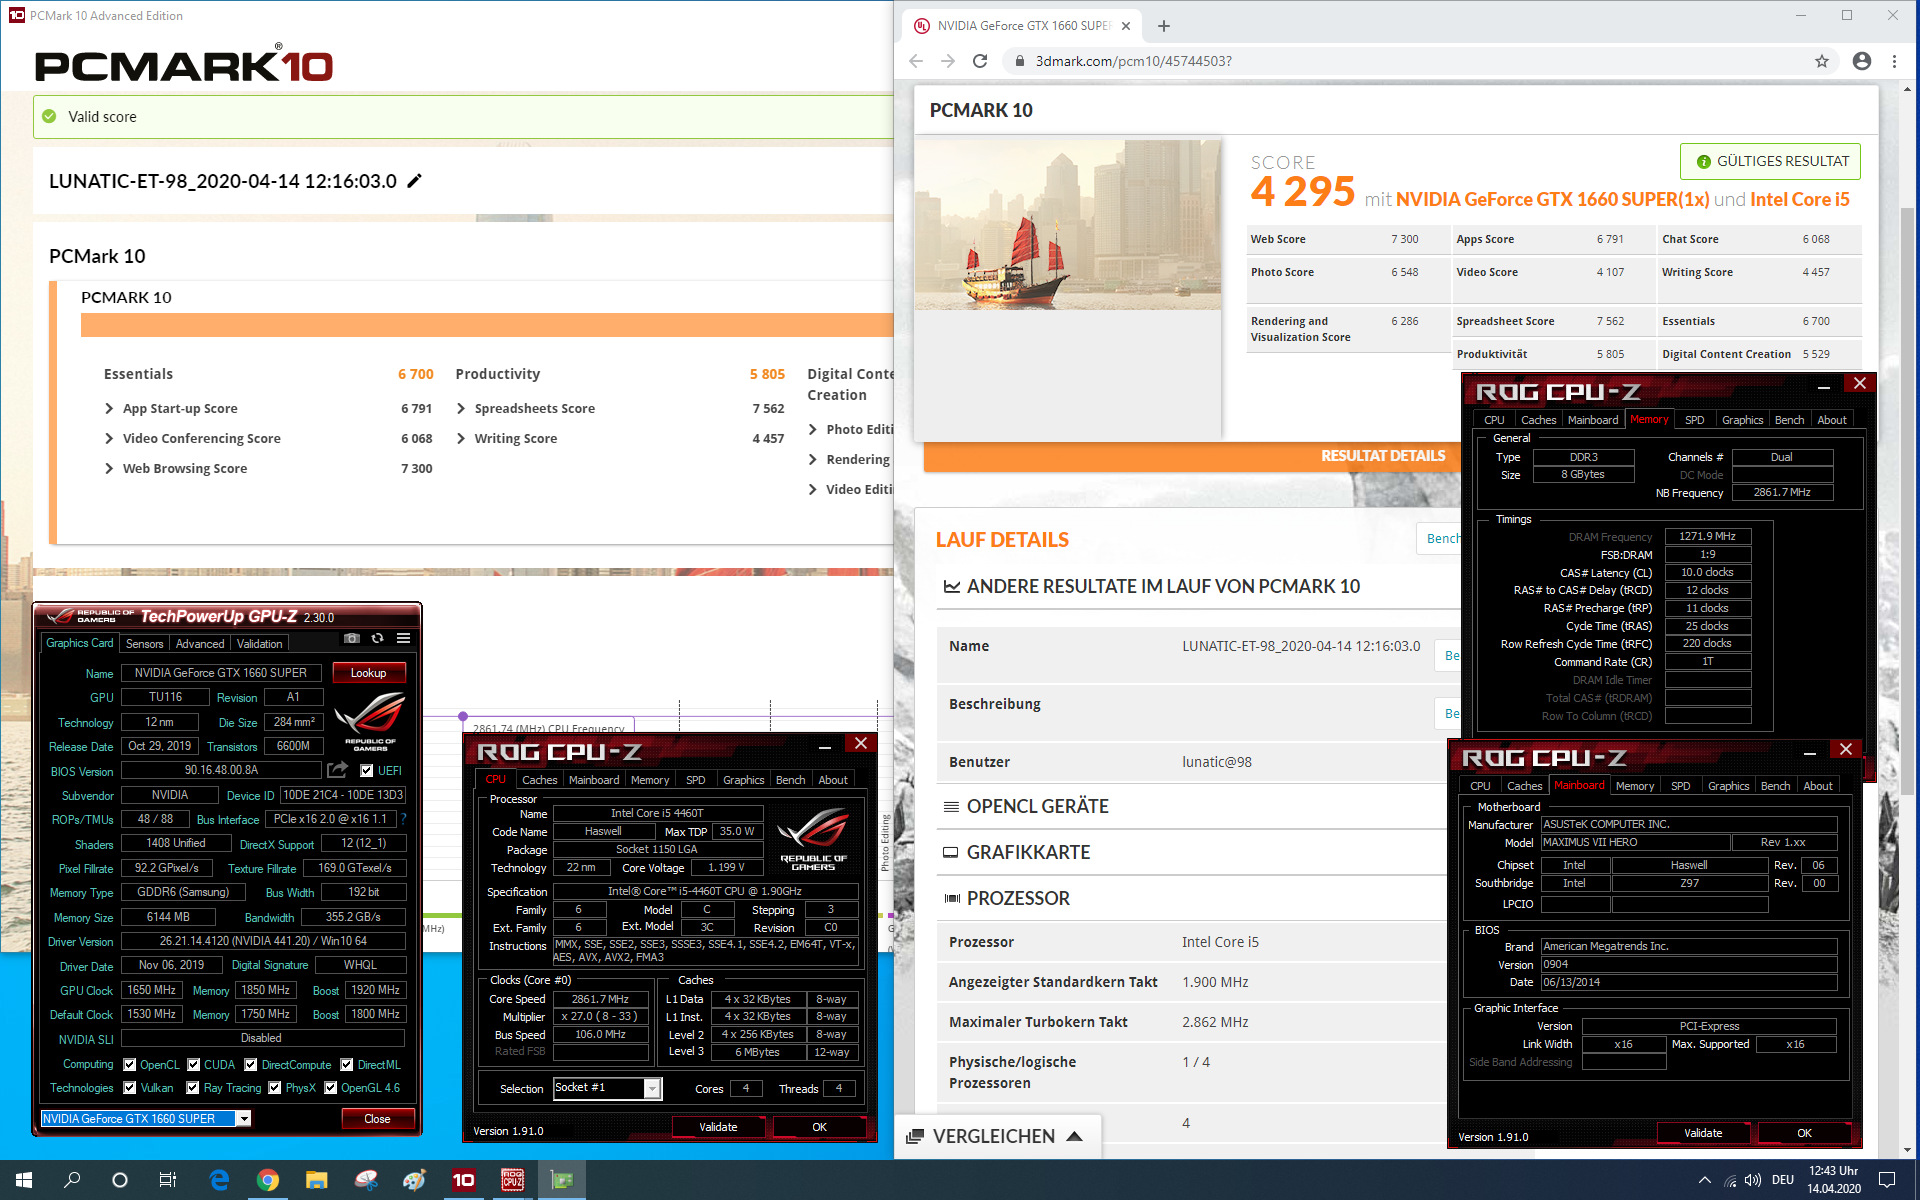
Task: Switch to PCMark 10 in the taskbar
Action: [x=464, y=1180]
